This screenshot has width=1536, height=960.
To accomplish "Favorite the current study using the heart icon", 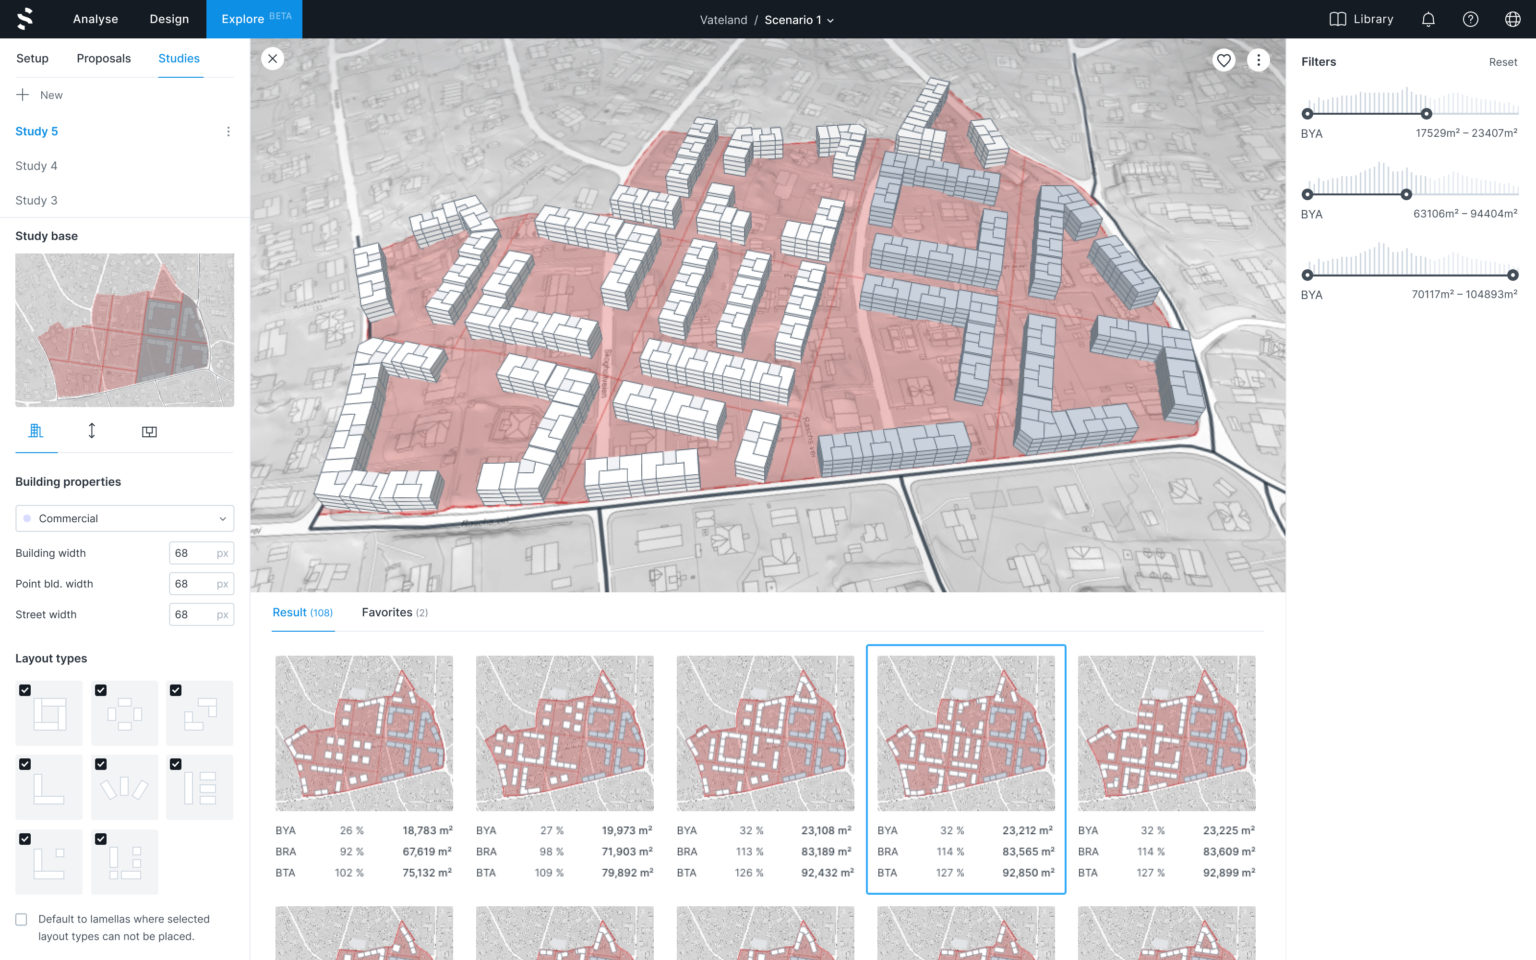I will click(1224, 60).
